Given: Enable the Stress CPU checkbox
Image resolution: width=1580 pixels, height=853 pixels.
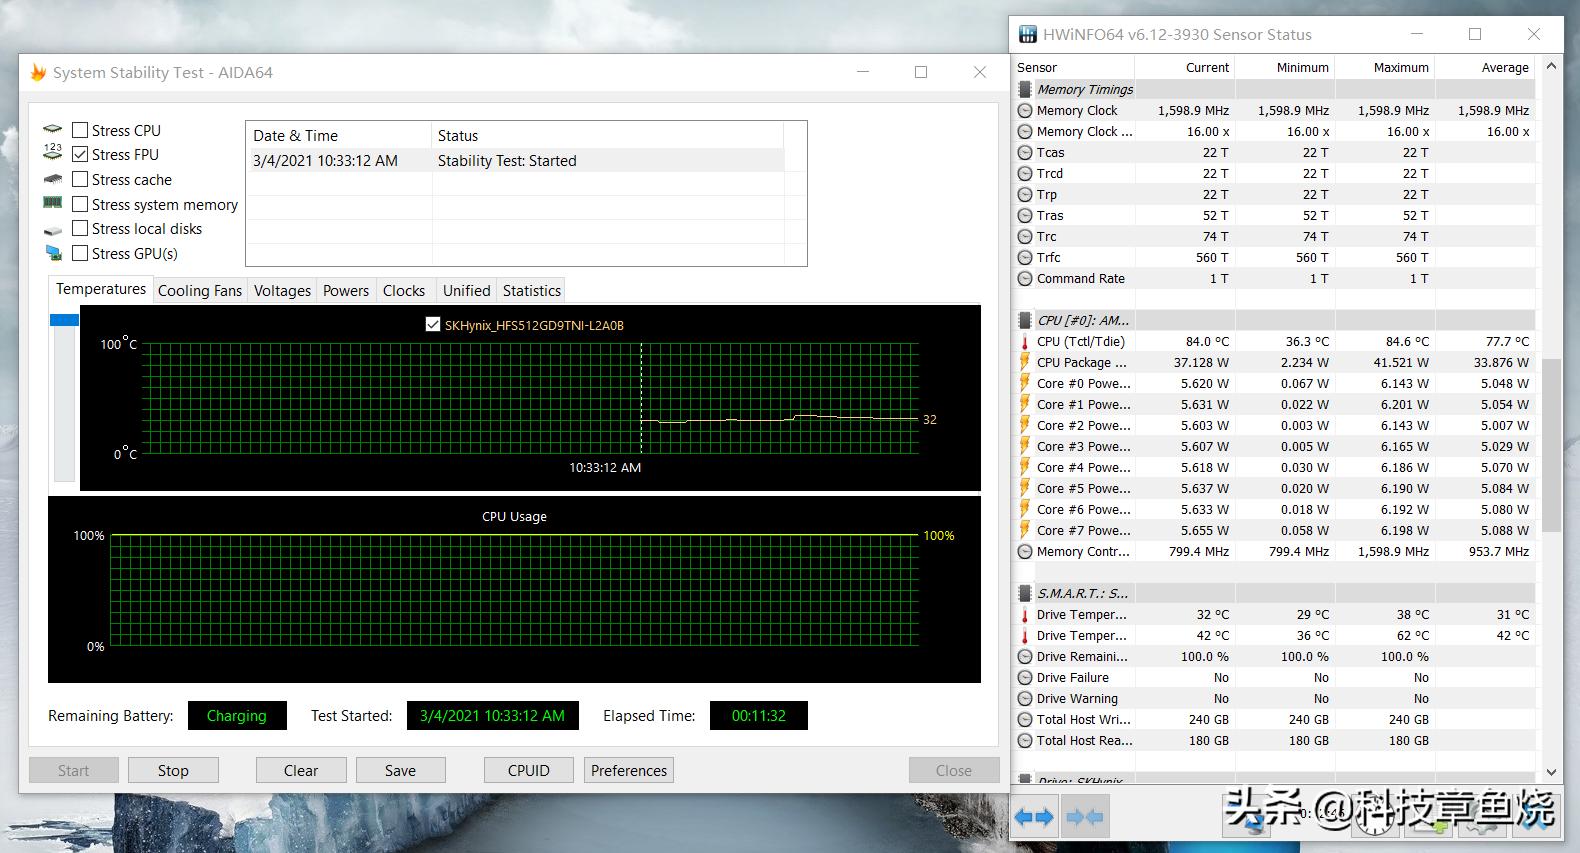Looking at the screenshot, I should (x=81, y=130).
